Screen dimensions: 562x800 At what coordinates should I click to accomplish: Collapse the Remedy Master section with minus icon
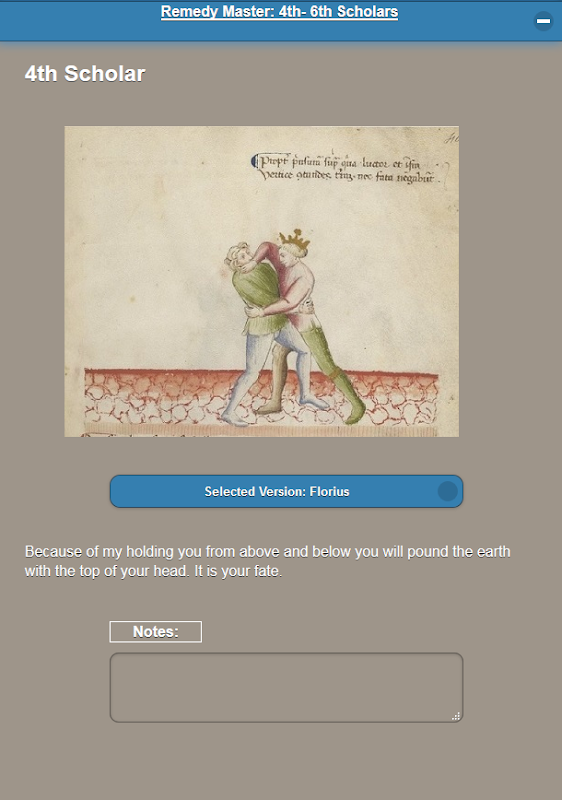coord(543,21)
